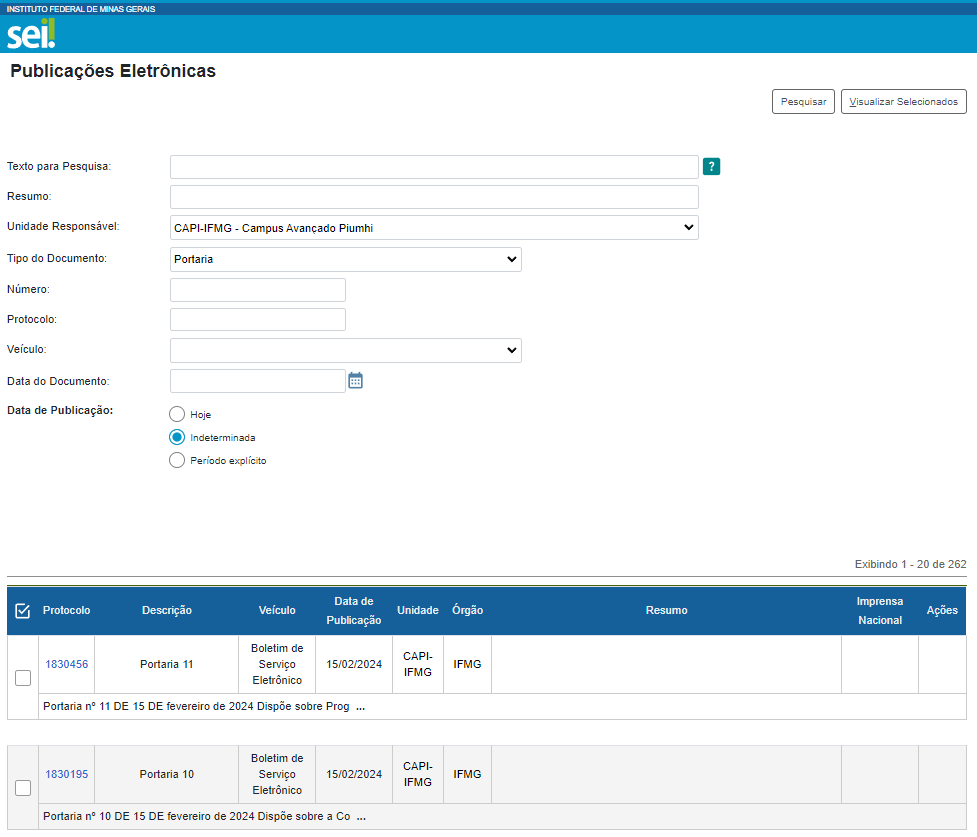This screenshot has width=977, height=837.
Task: Toggle the select-all checkbox in table header
Action: click(x=23, y=611)
